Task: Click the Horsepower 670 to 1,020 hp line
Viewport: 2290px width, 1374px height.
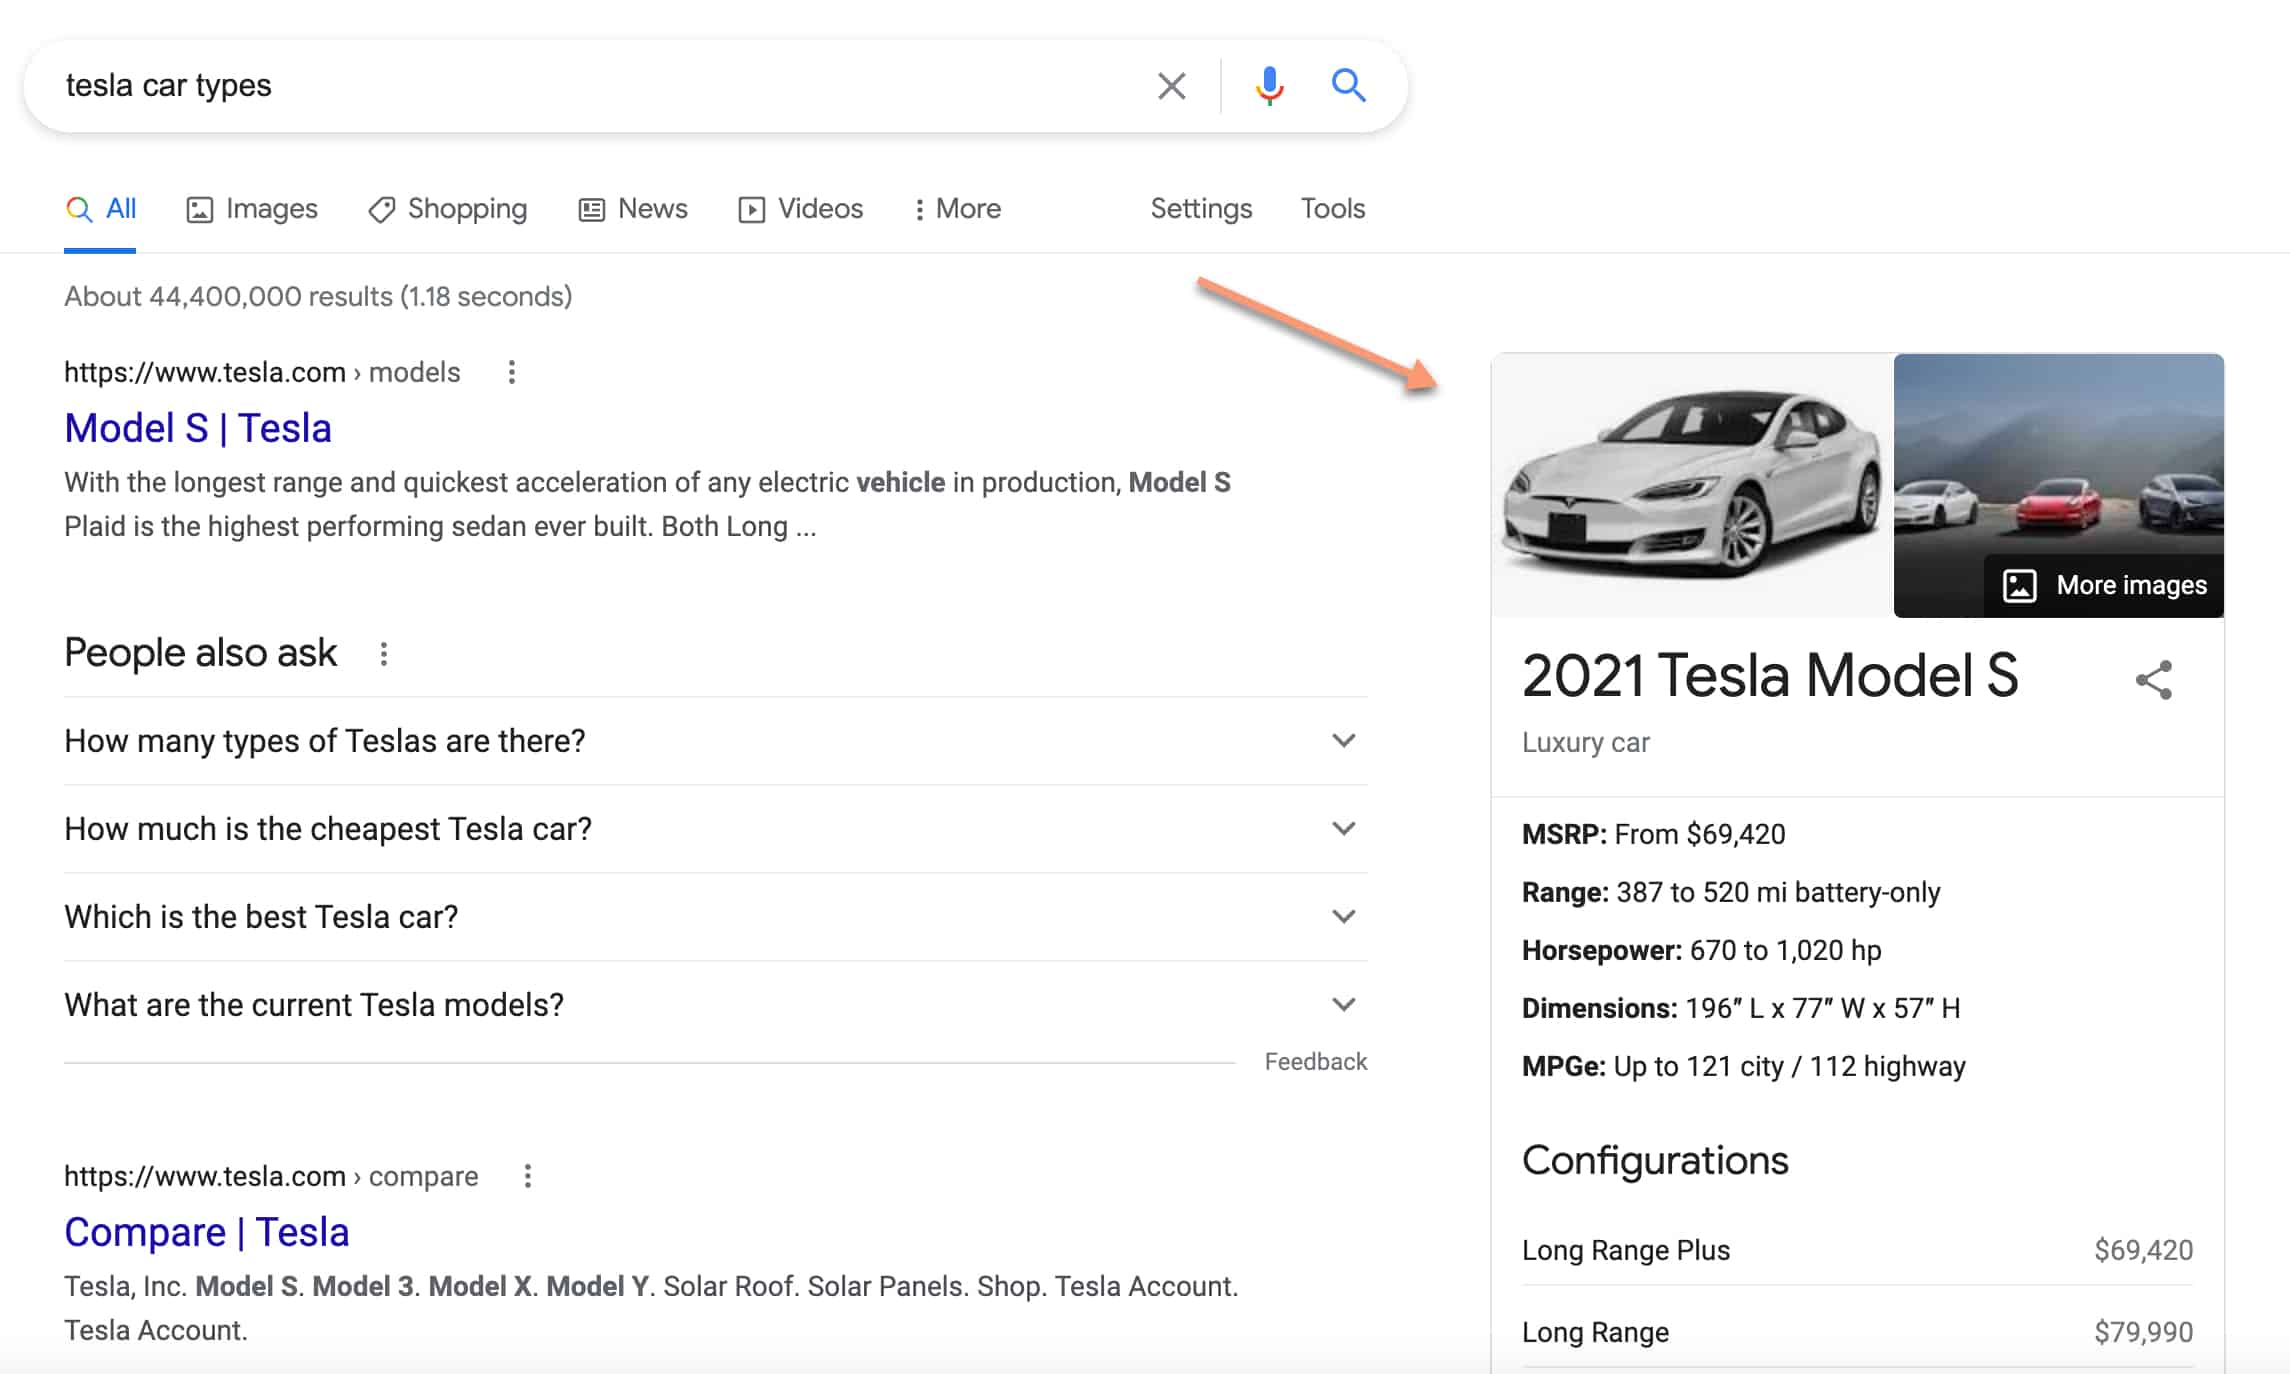Action: point(1701,950)
